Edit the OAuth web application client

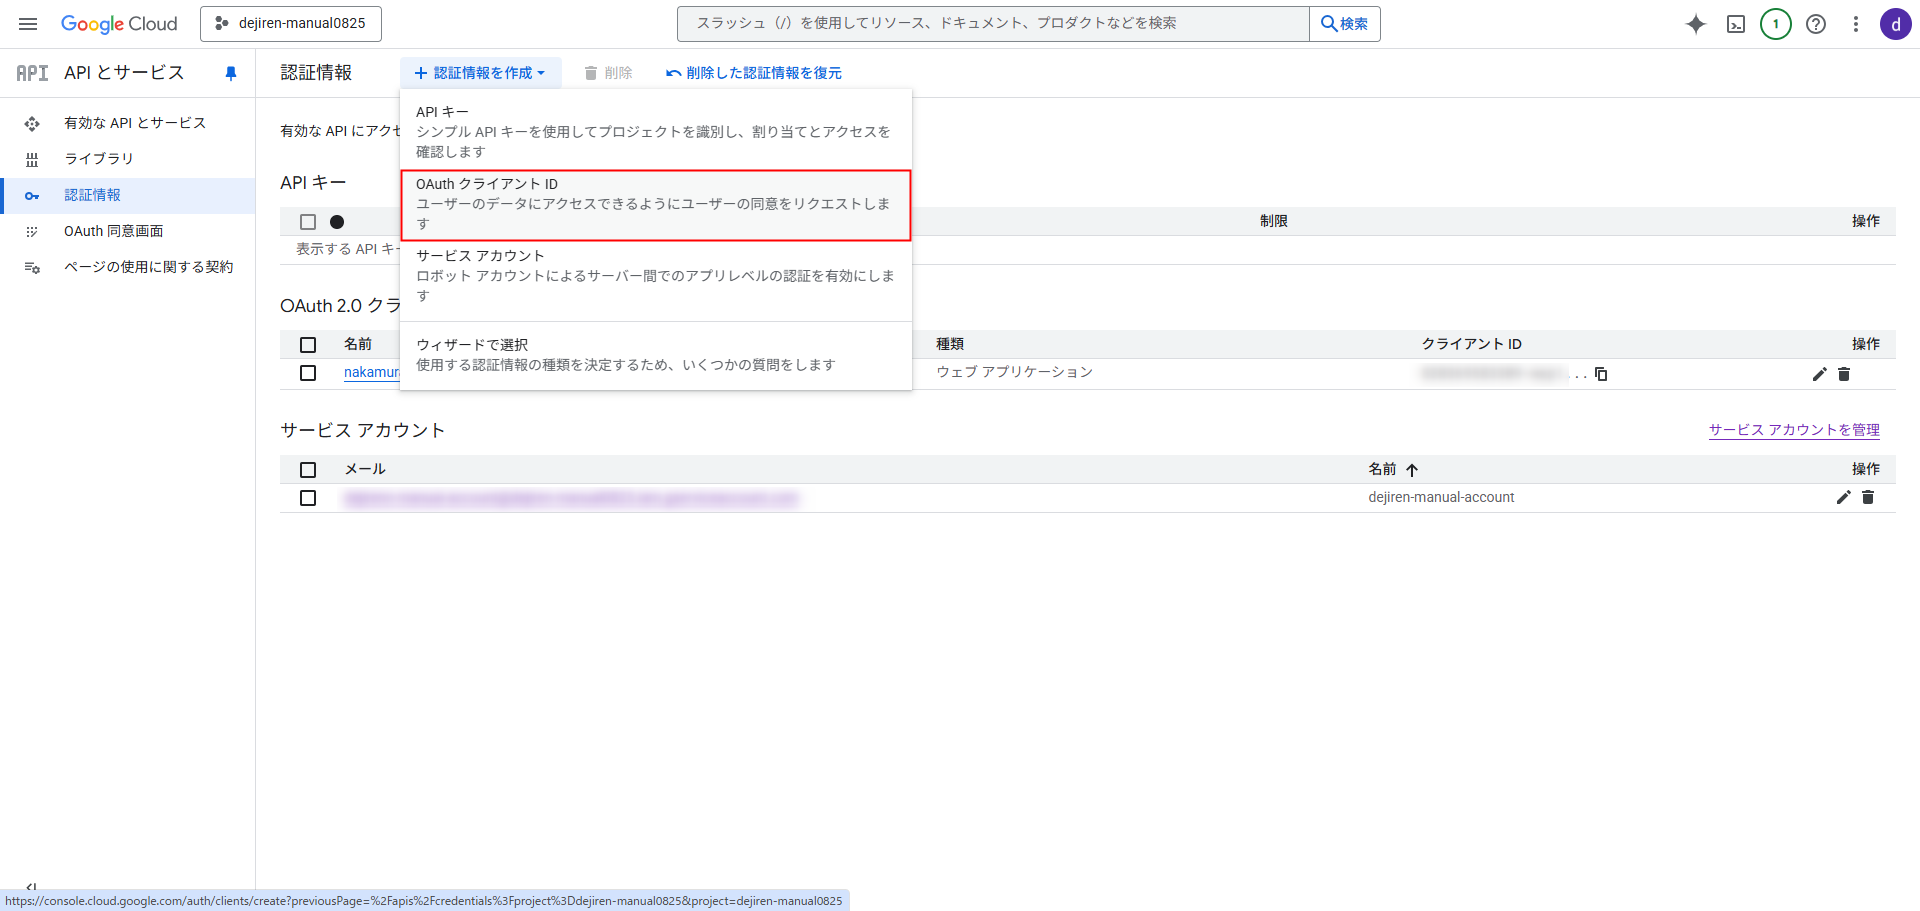tap(1819, 374)
